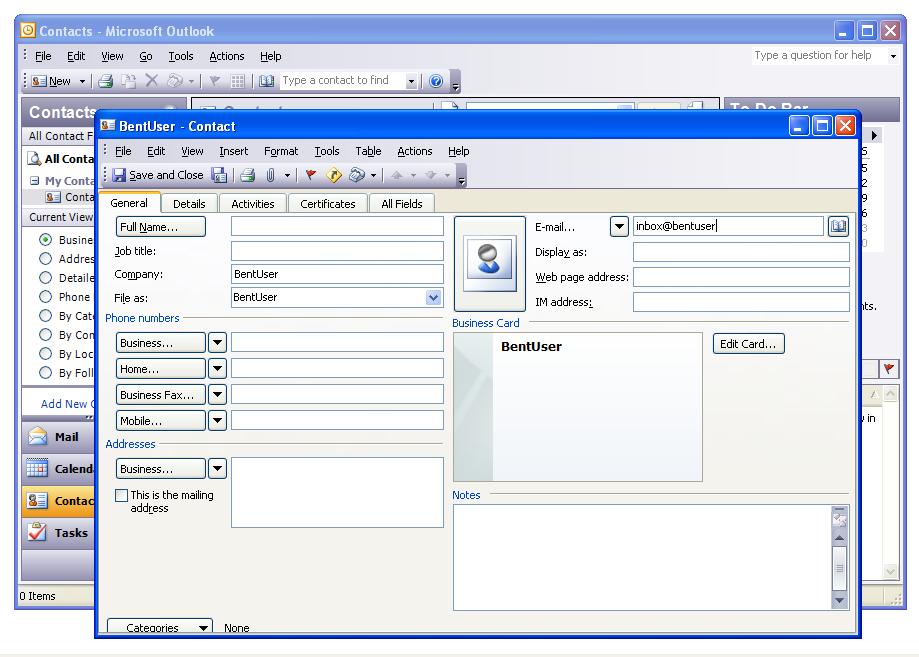Click the Move to Folder icon in Outlook toolbar
Image resolution: width=919 pixels, height=657 pixels.
(128, 81)
